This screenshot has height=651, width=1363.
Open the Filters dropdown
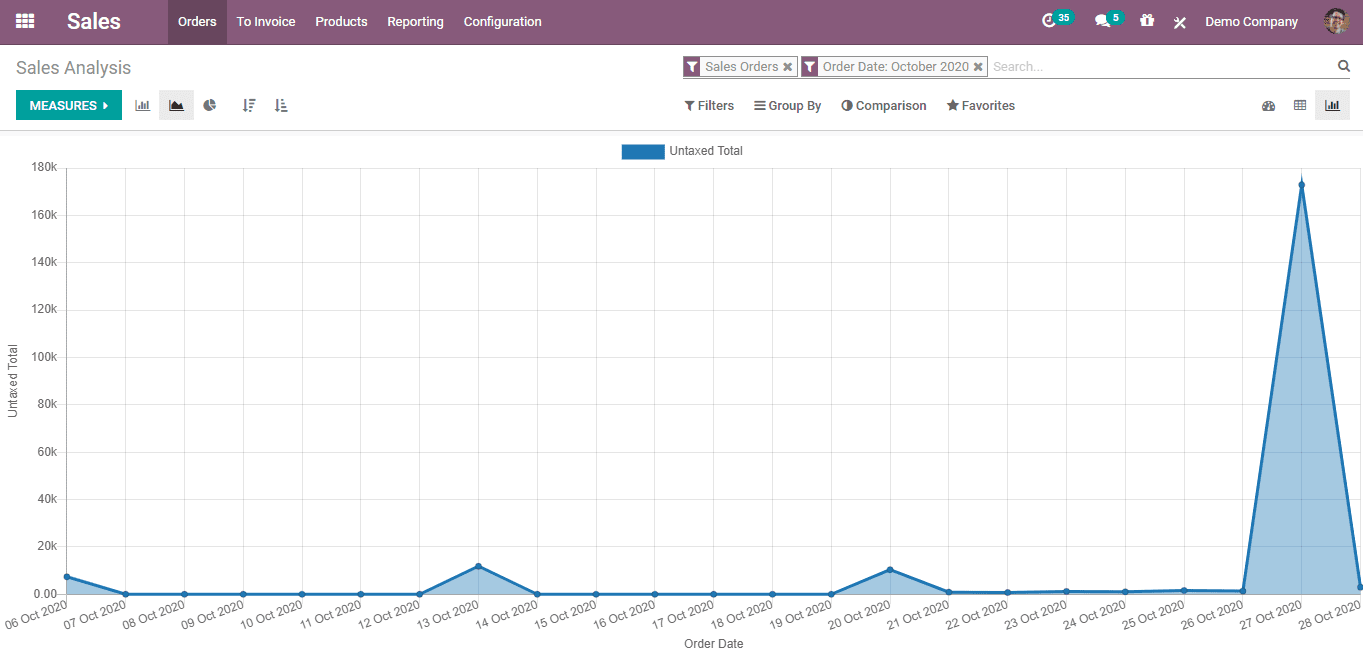pos(709,106)
